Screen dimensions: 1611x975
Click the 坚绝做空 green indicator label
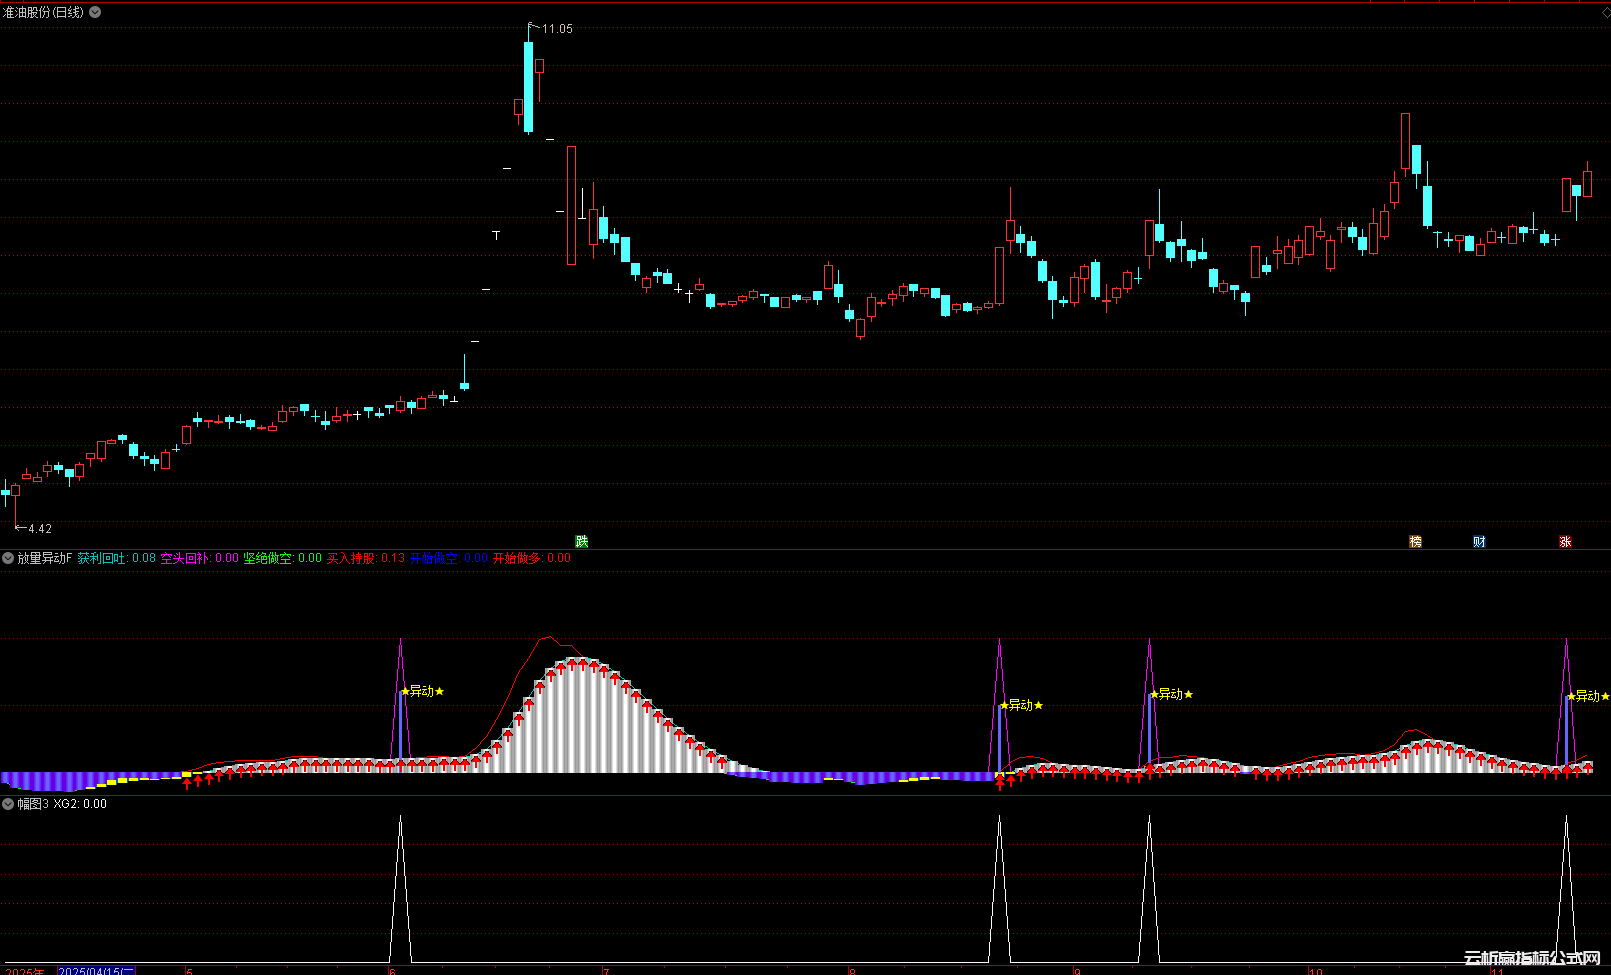268,558
